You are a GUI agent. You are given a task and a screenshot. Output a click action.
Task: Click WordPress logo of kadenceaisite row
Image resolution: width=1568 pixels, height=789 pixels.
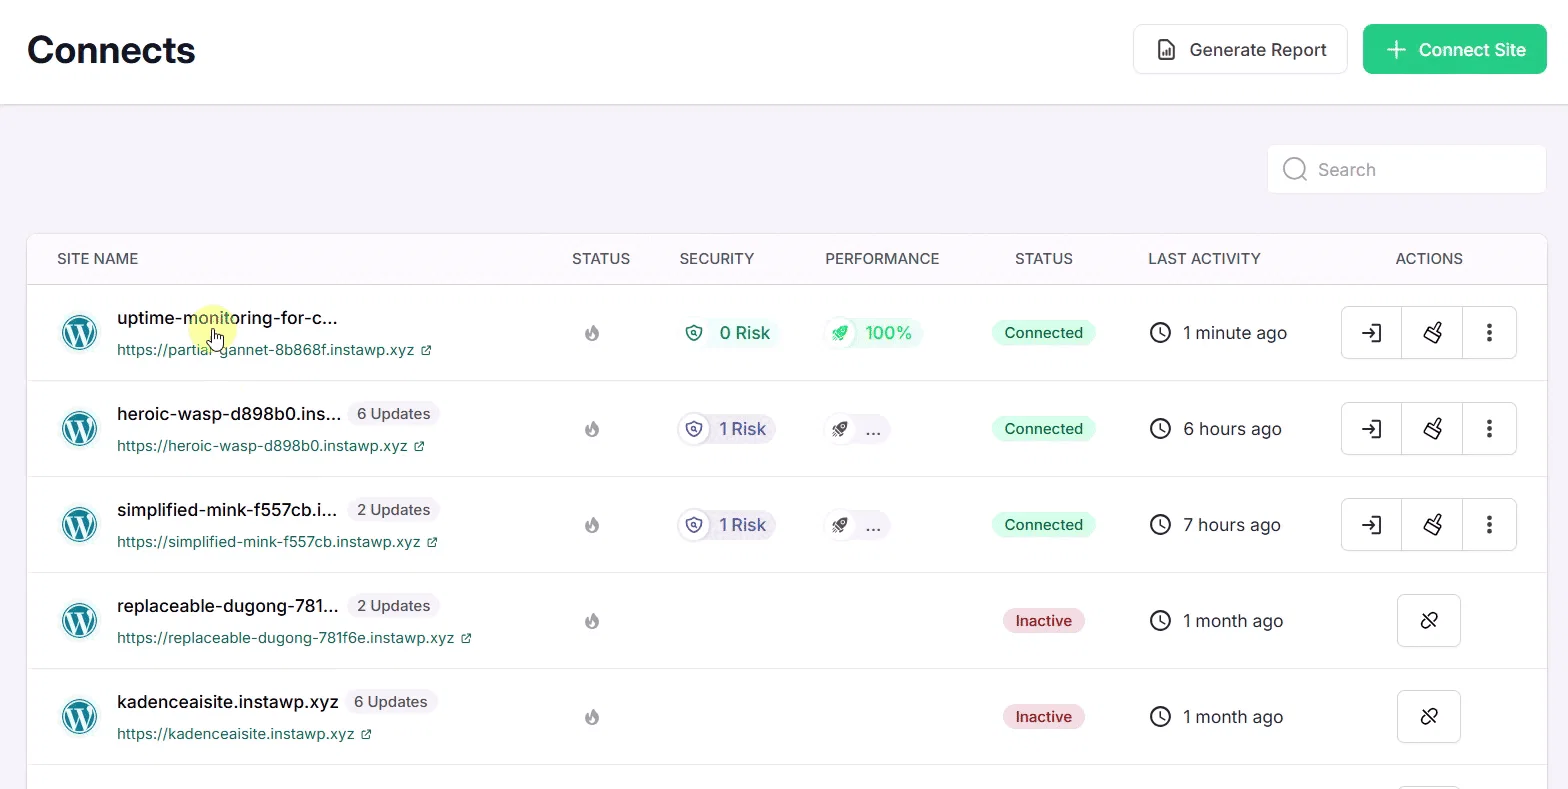click(80, 717)
